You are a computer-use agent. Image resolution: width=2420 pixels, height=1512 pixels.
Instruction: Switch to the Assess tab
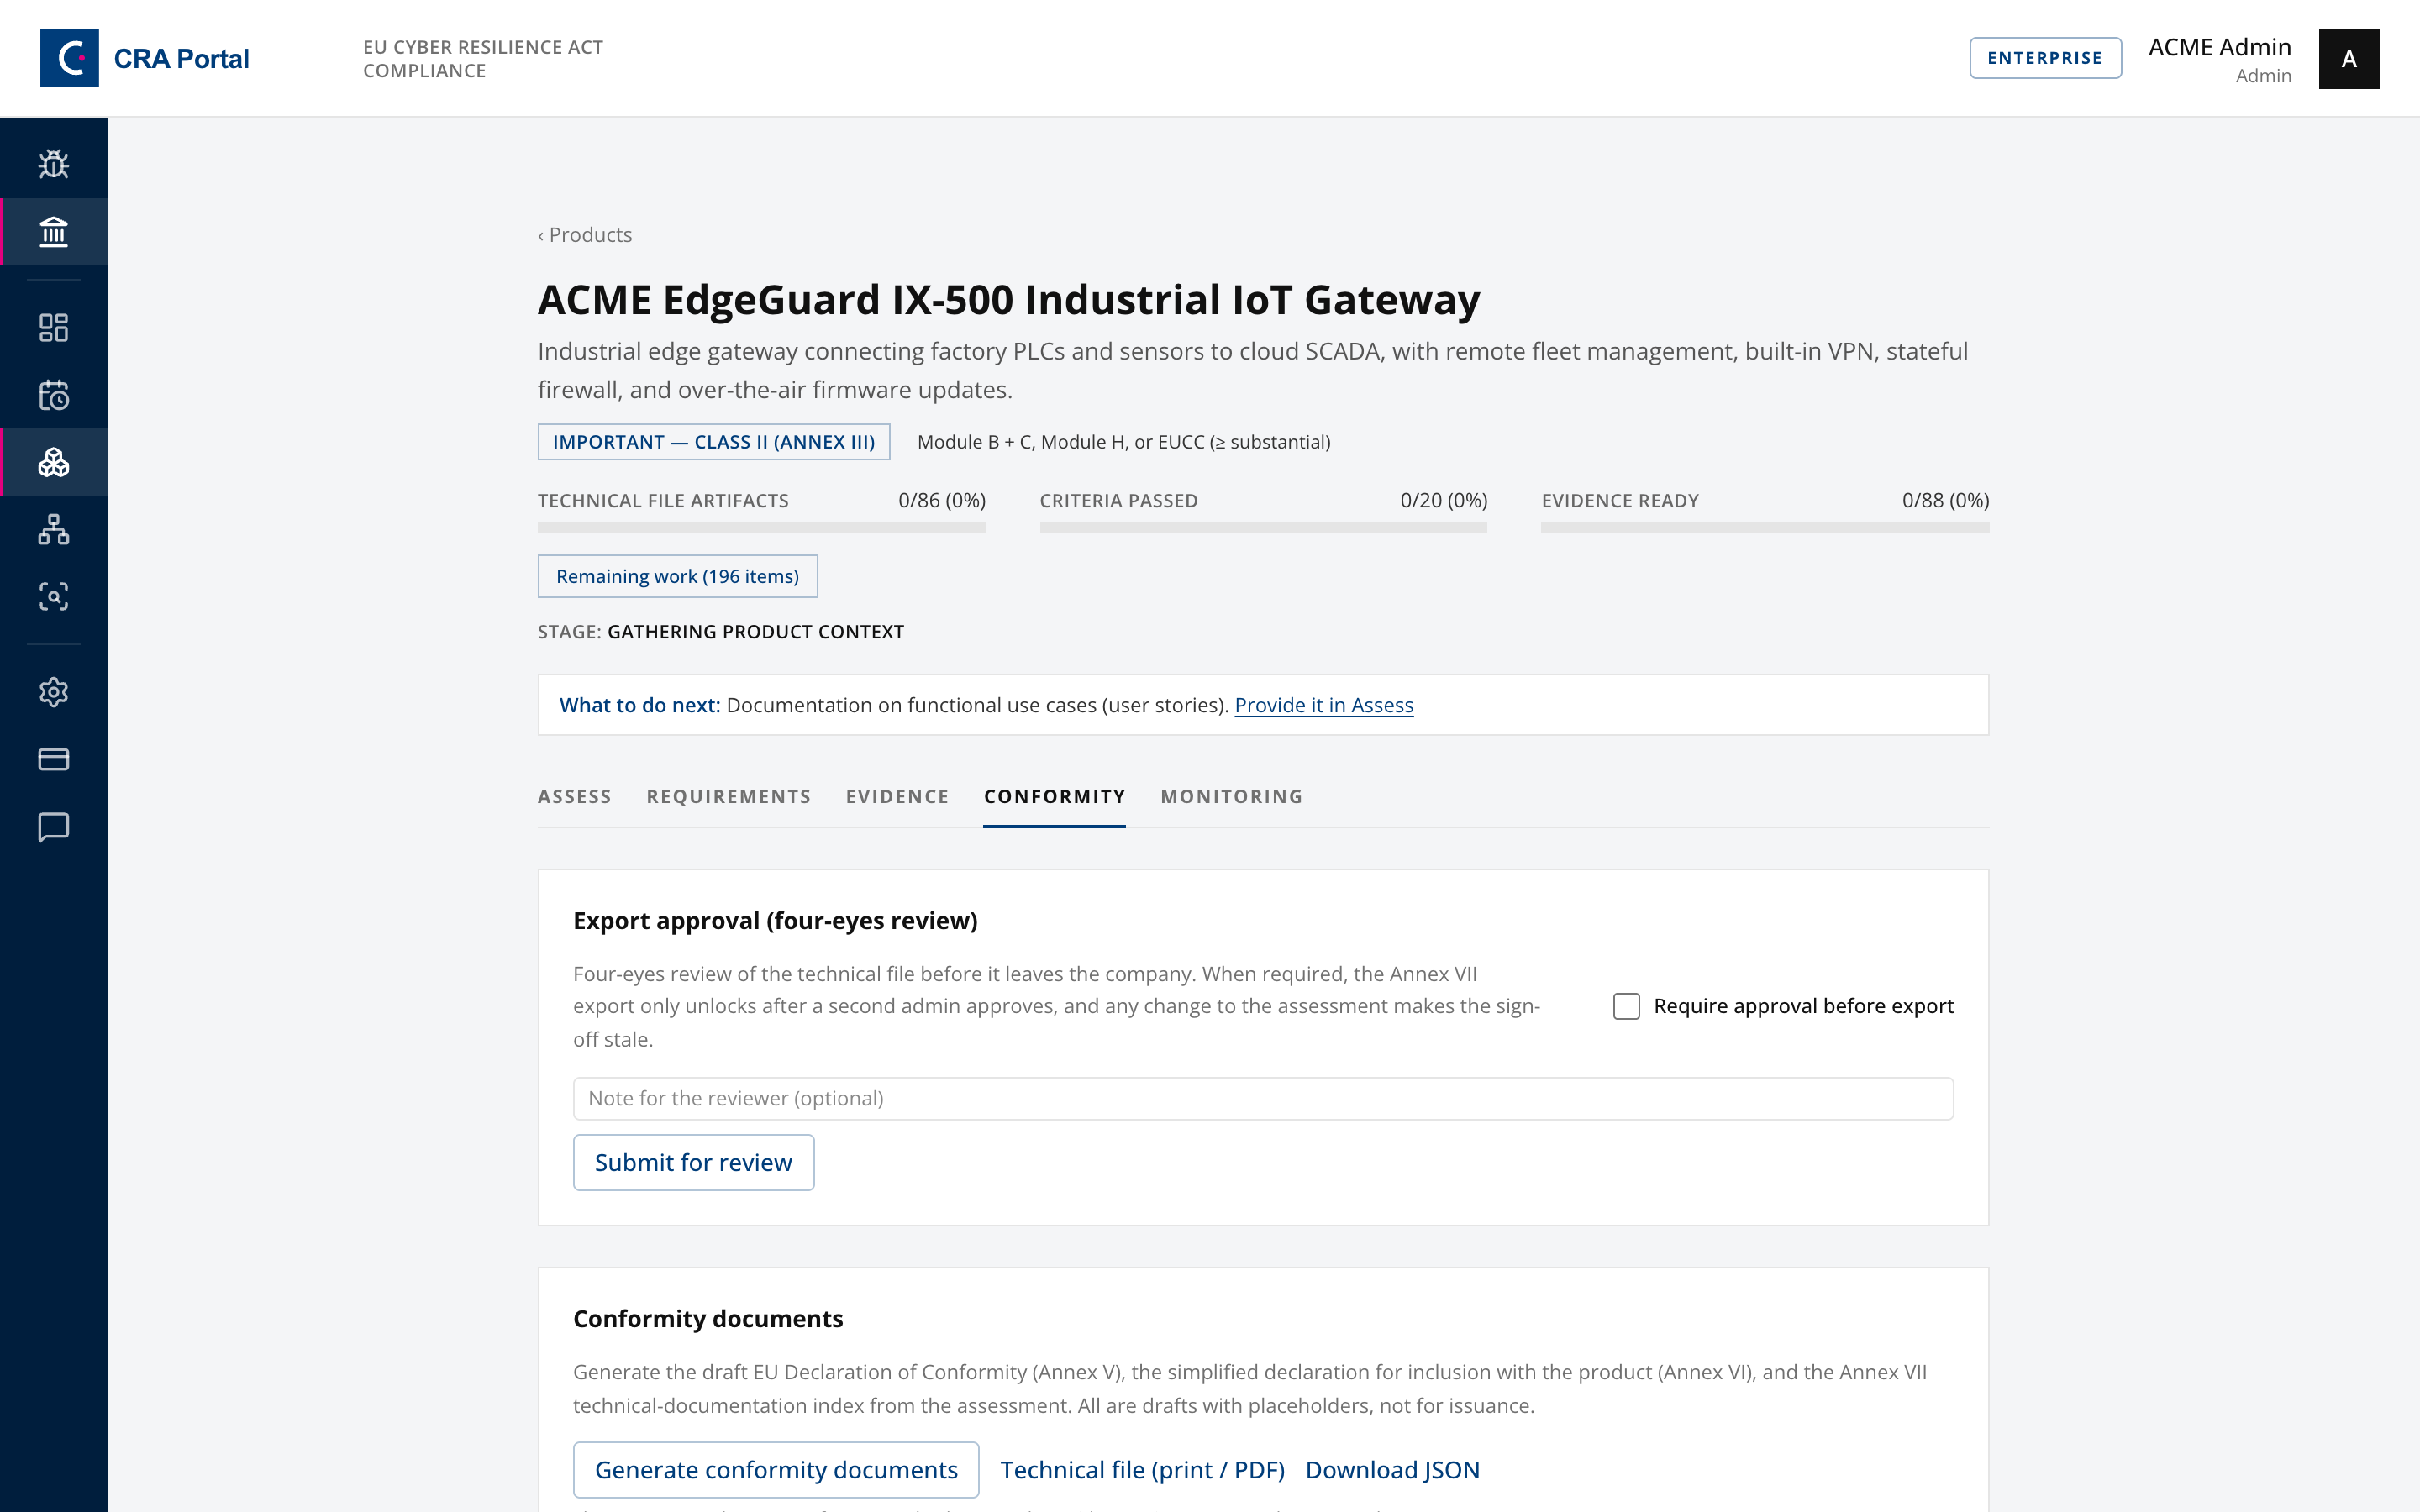click(x=575, y=797)
